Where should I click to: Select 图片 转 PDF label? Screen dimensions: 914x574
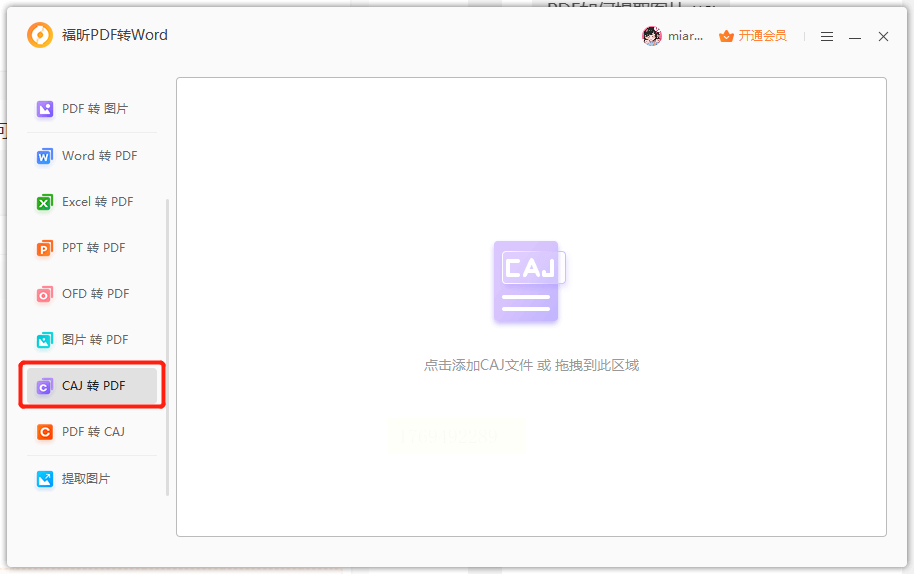[95, 340]
